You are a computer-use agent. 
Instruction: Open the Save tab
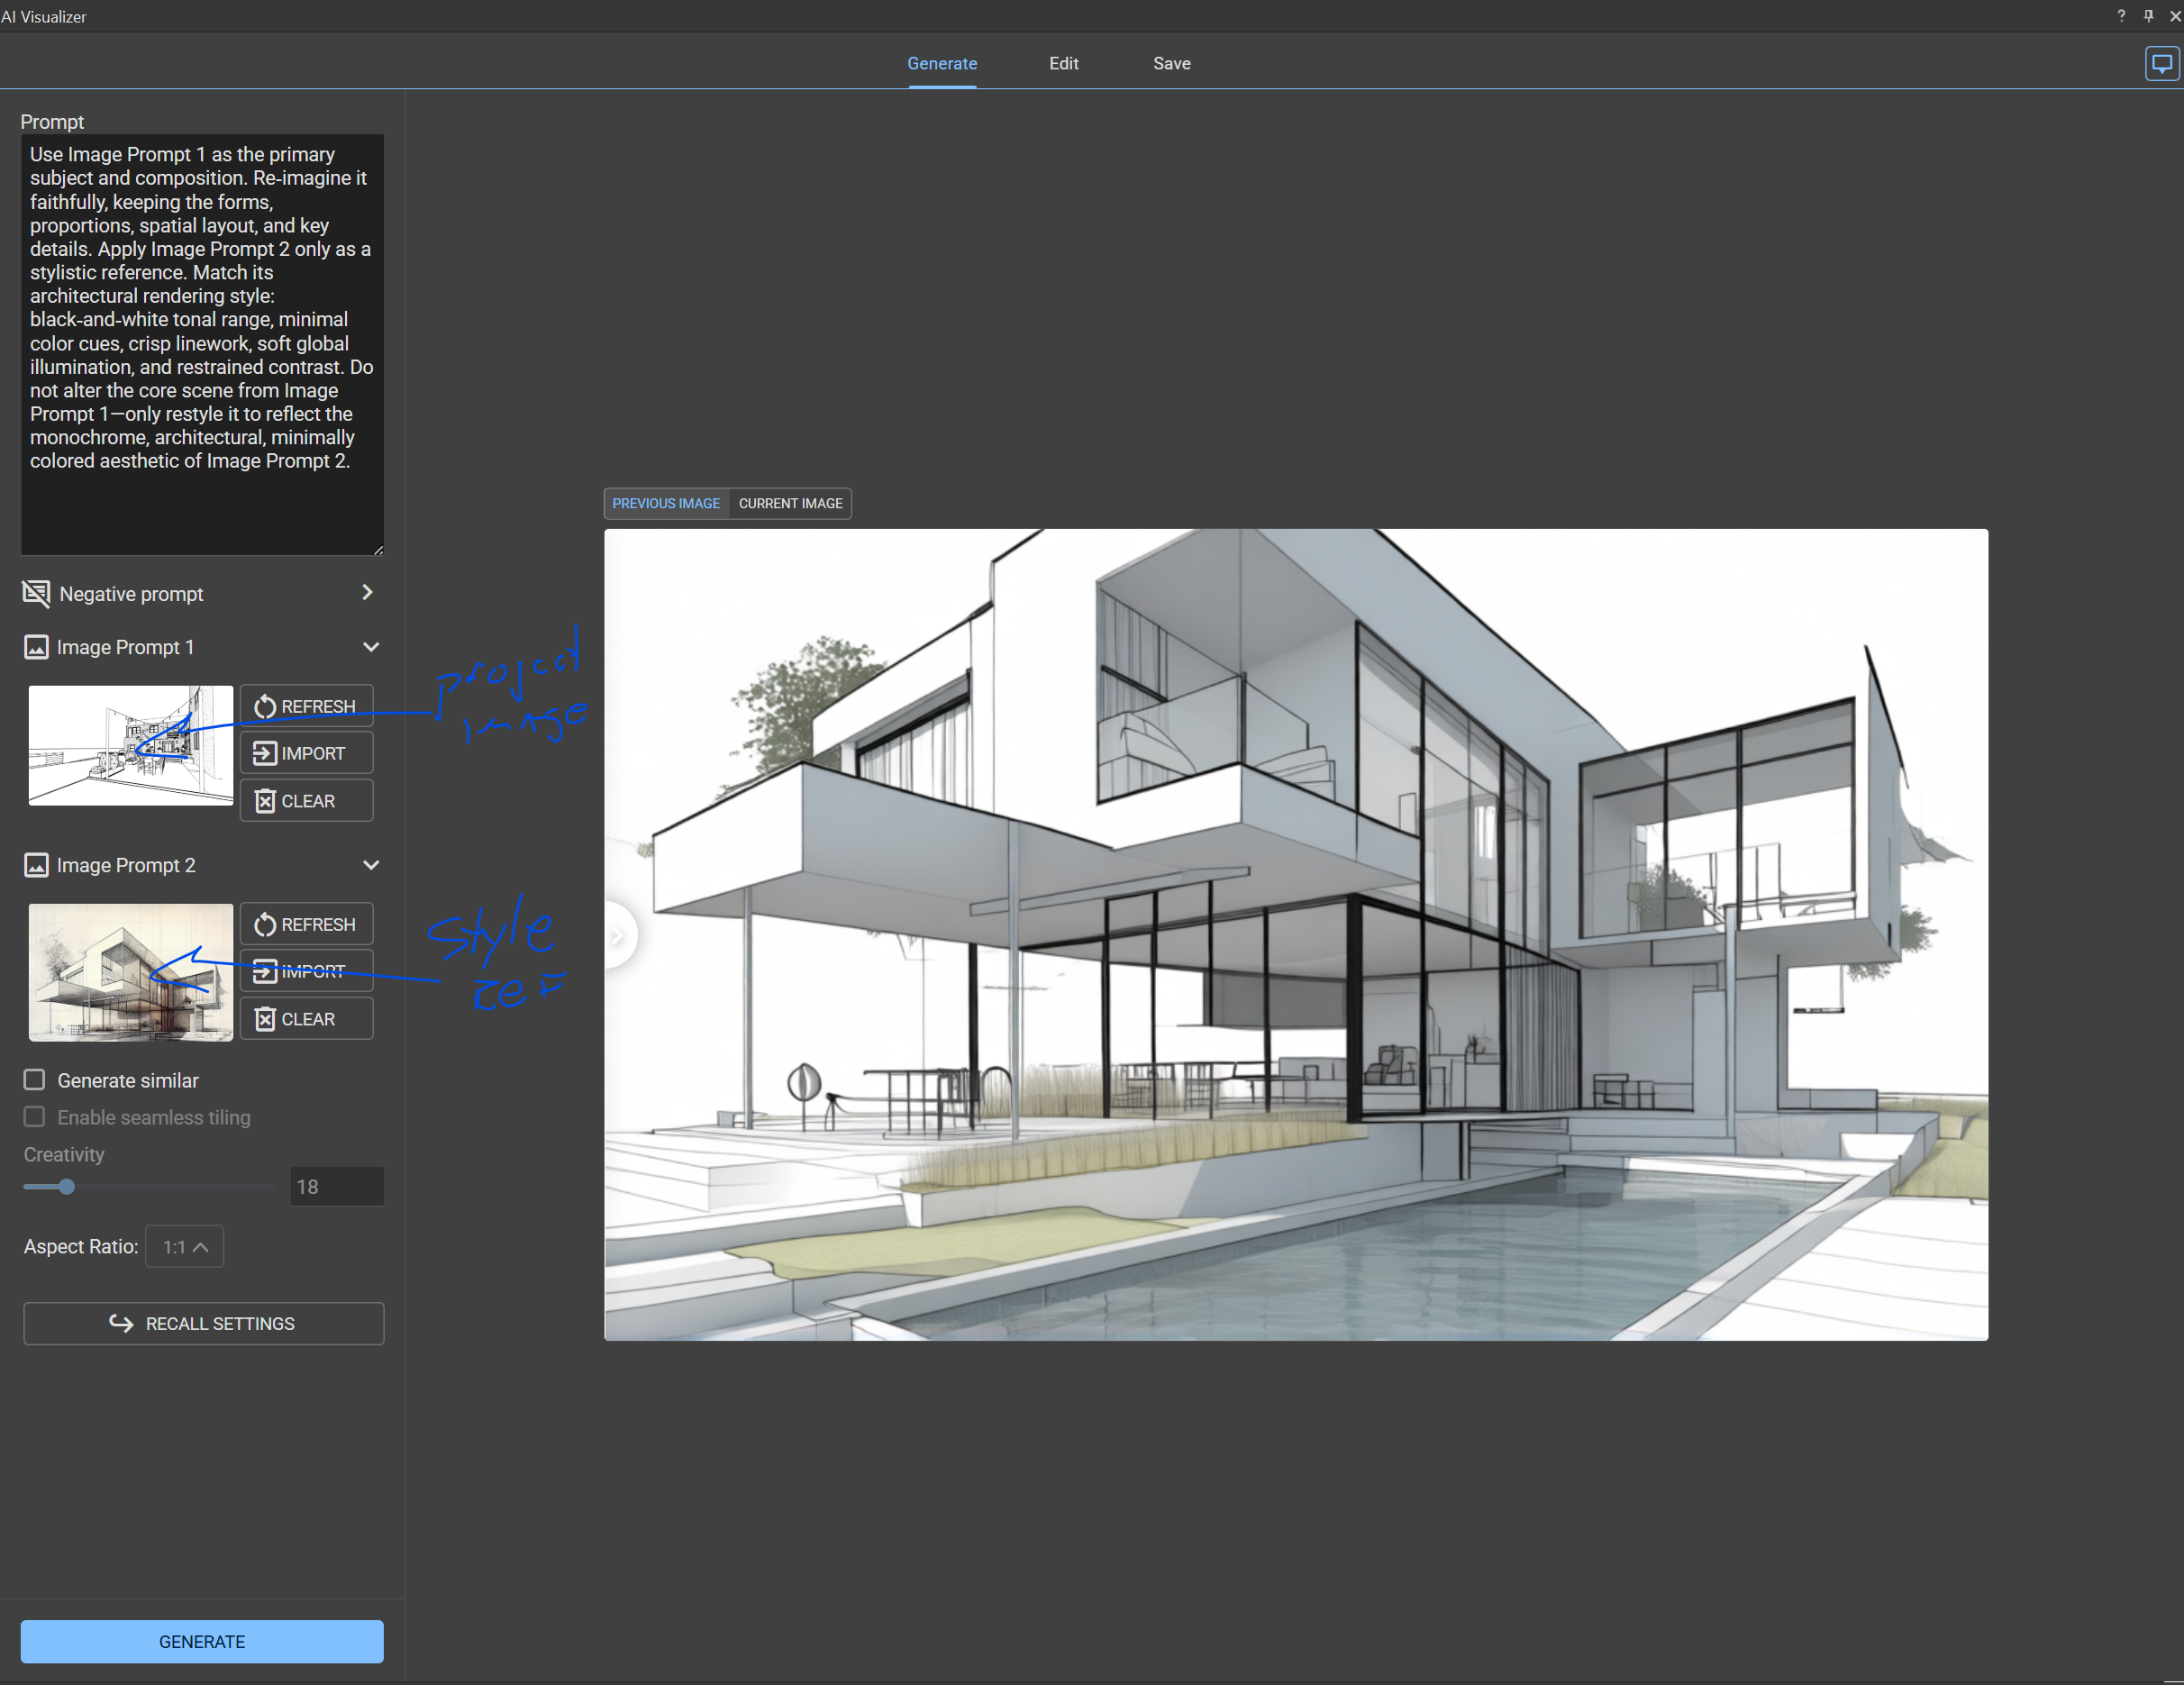click(1171, 63)
